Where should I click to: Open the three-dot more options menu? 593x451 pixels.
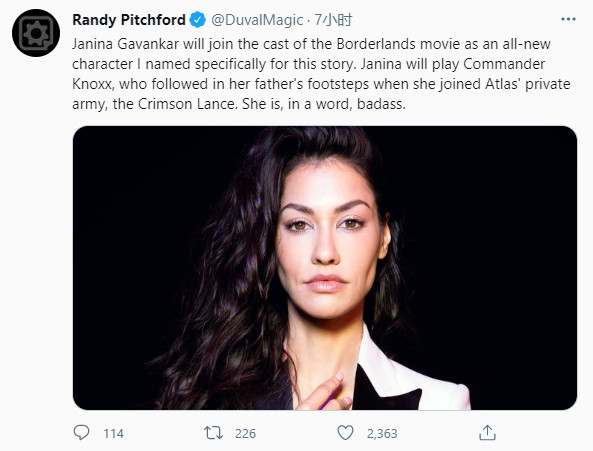pyautogui.click(x=568, y=19)
